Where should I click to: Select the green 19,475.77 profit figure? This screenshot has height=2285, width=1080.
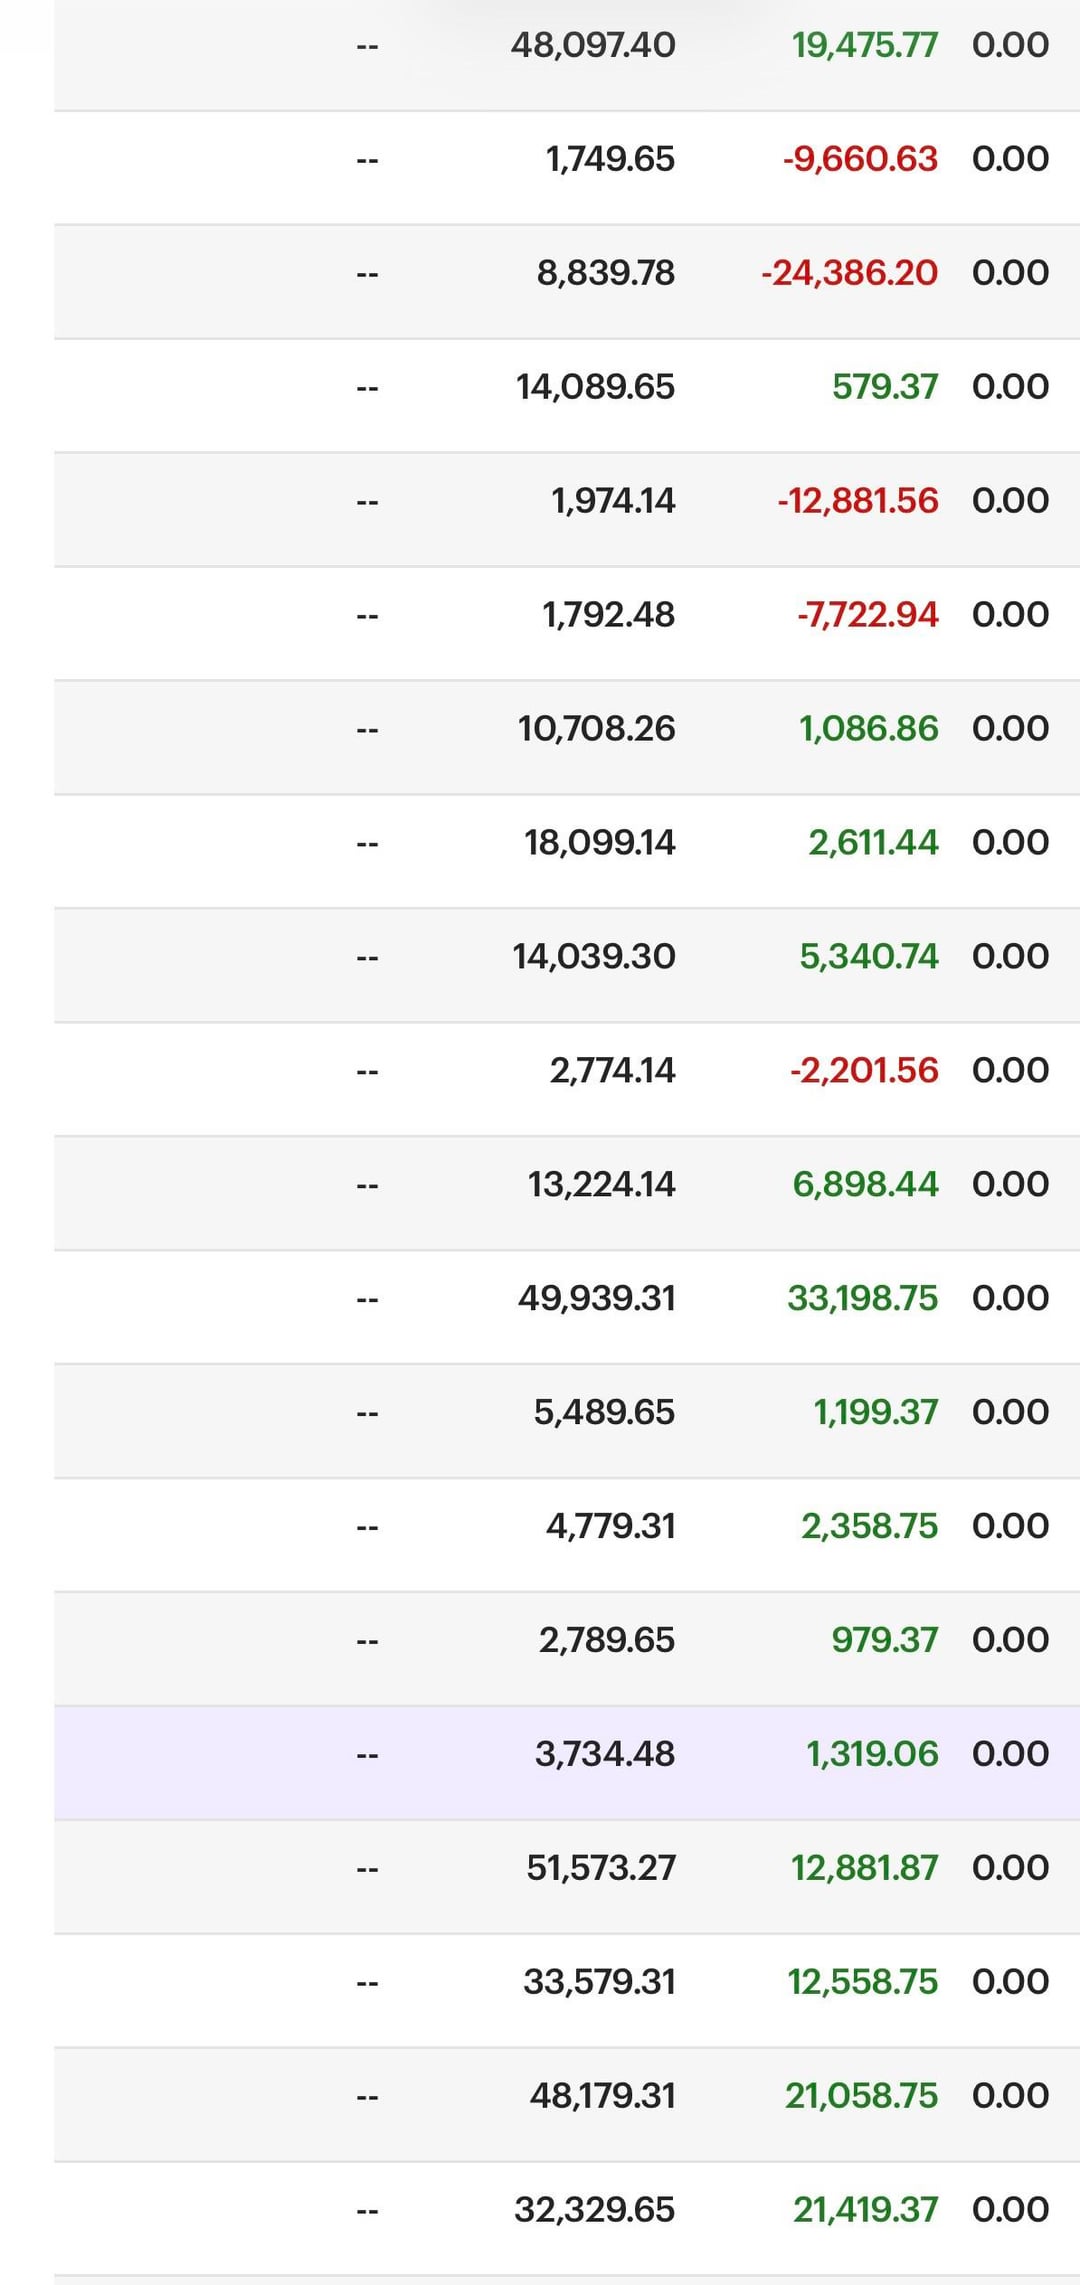864,45
